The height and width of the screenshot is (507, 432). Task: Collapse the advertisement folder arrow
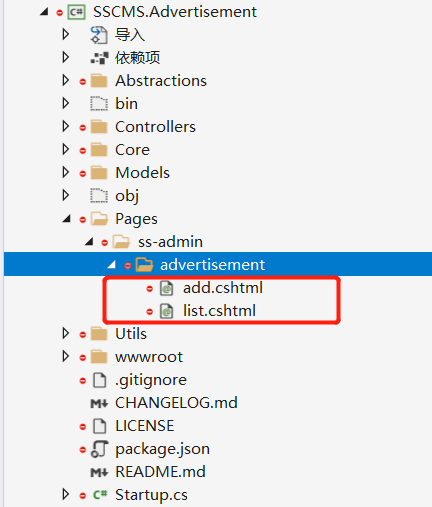click(112, 265)
